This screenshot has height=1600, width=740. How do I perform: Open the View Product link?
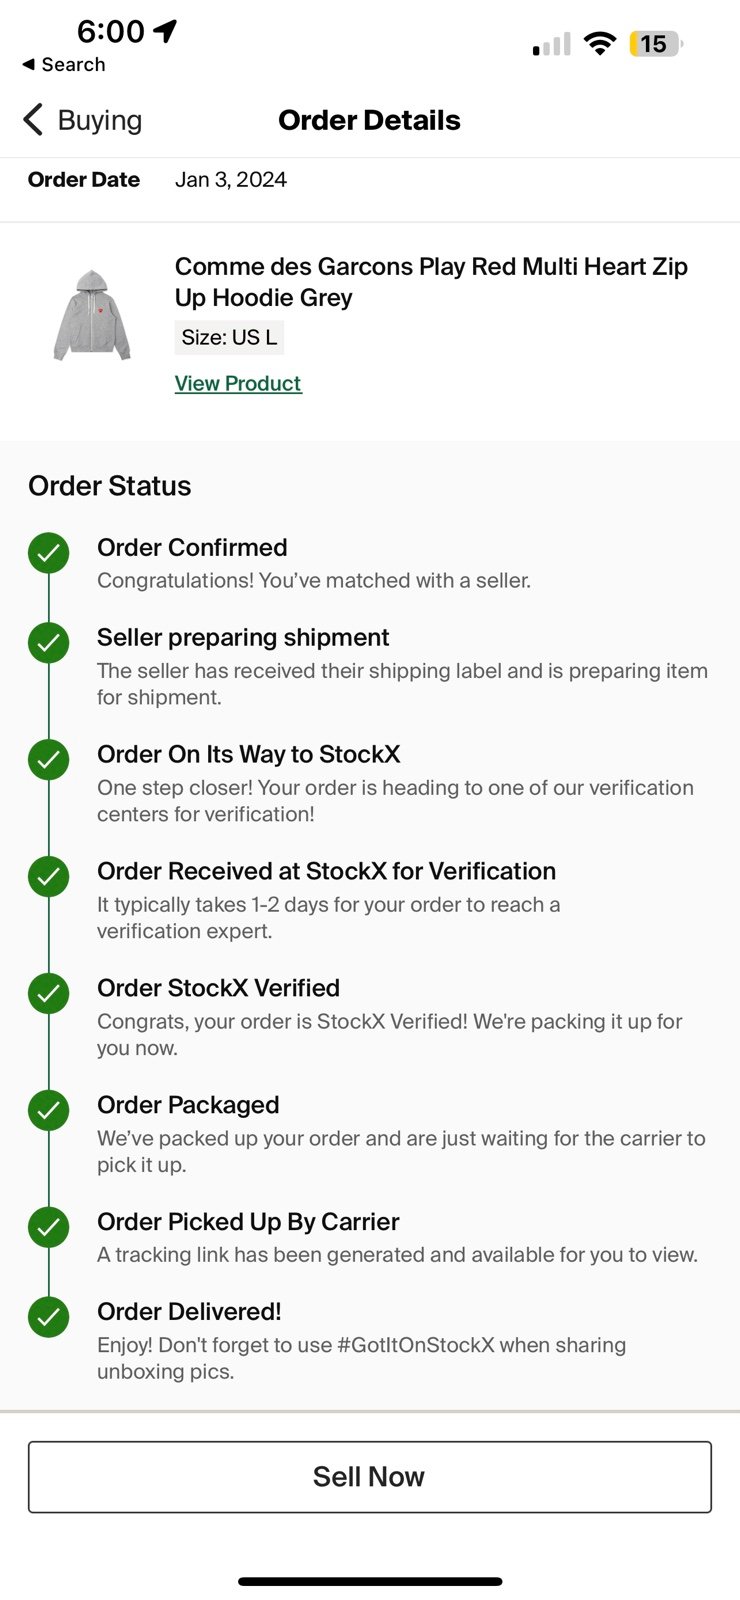click(x=238, y=384)
